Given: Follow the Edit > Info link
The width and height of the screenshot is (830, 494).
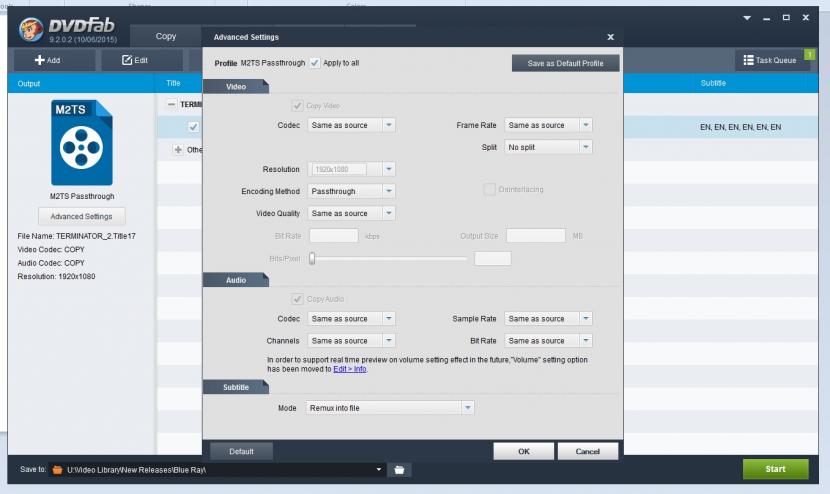Looking at the screenshot, I should [x=349, y=369].
